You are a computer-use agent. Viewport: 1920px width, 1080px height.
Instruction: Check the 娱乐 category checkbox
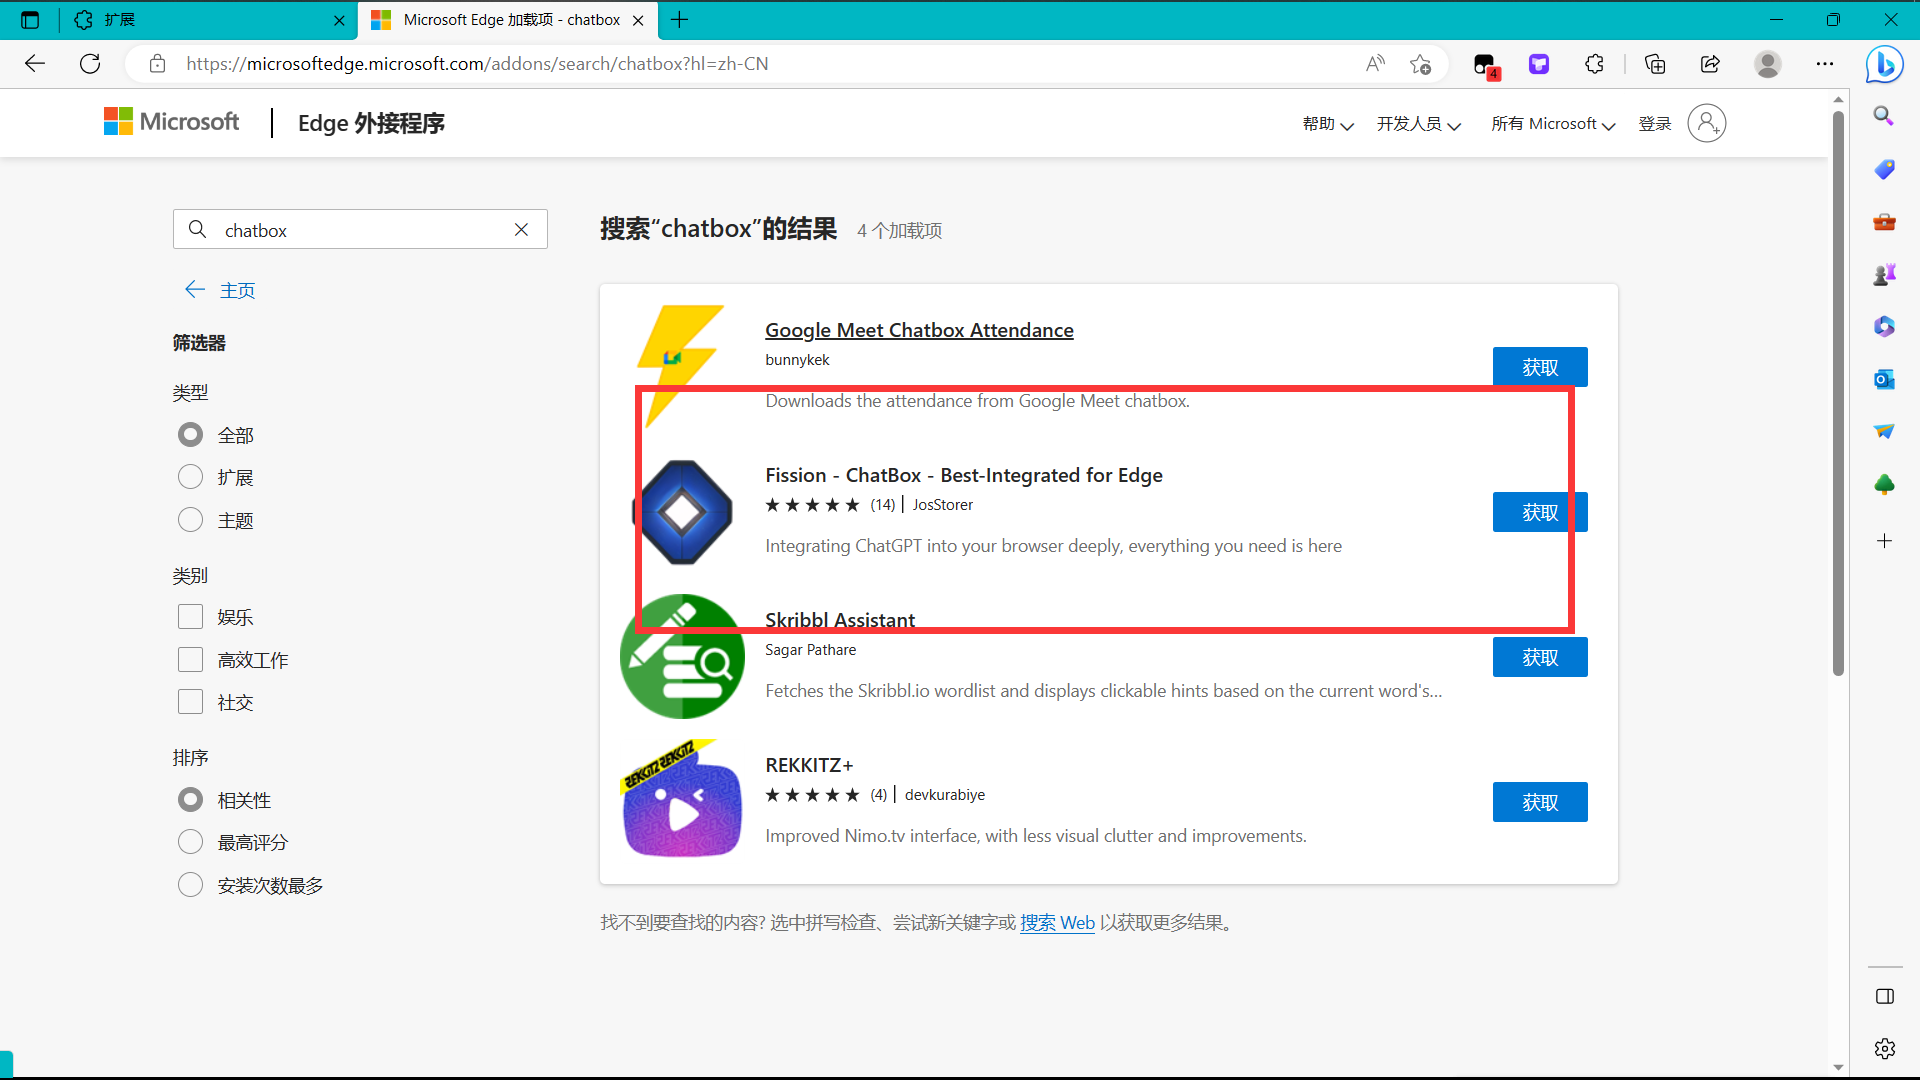coord(190,617)
